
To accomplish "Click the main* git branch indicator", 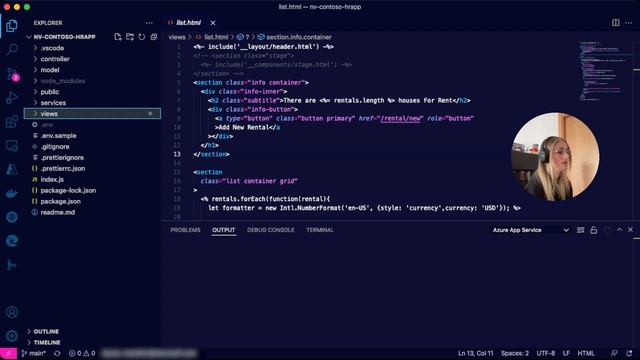I will tap(34, 353).
